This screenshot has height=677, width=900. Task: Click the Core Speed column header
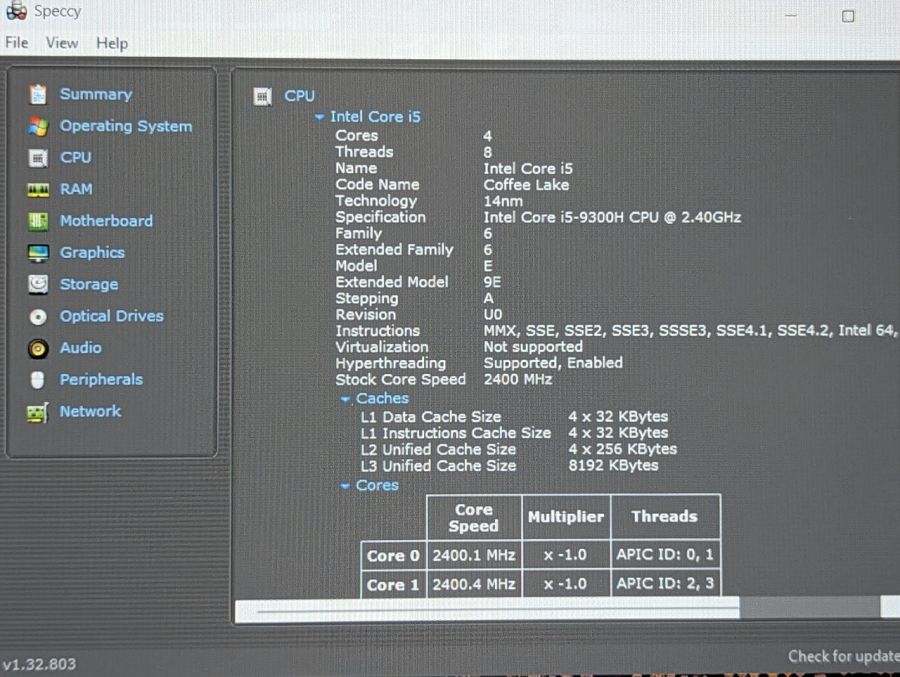[474, 517]
